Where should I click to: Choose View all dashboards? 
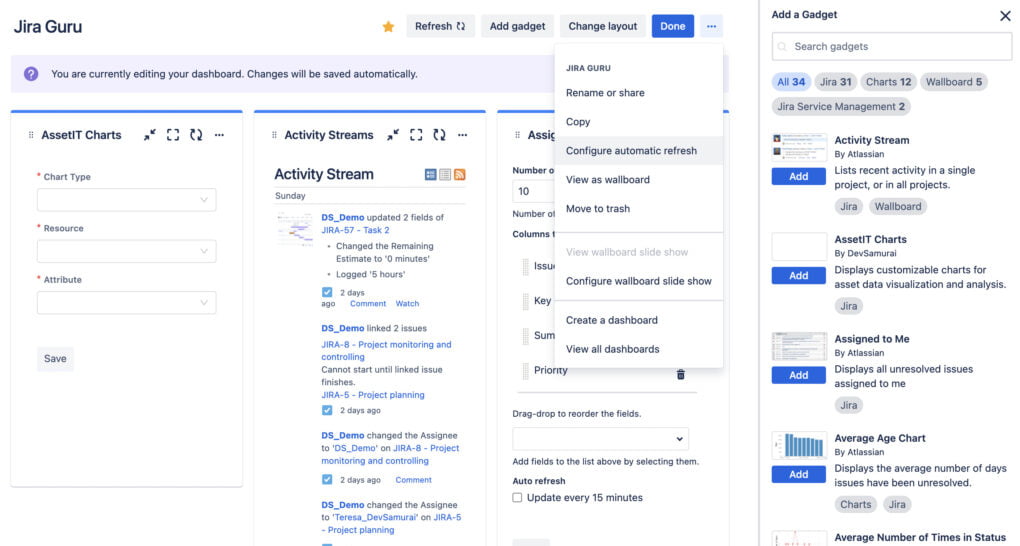(638, 349)
